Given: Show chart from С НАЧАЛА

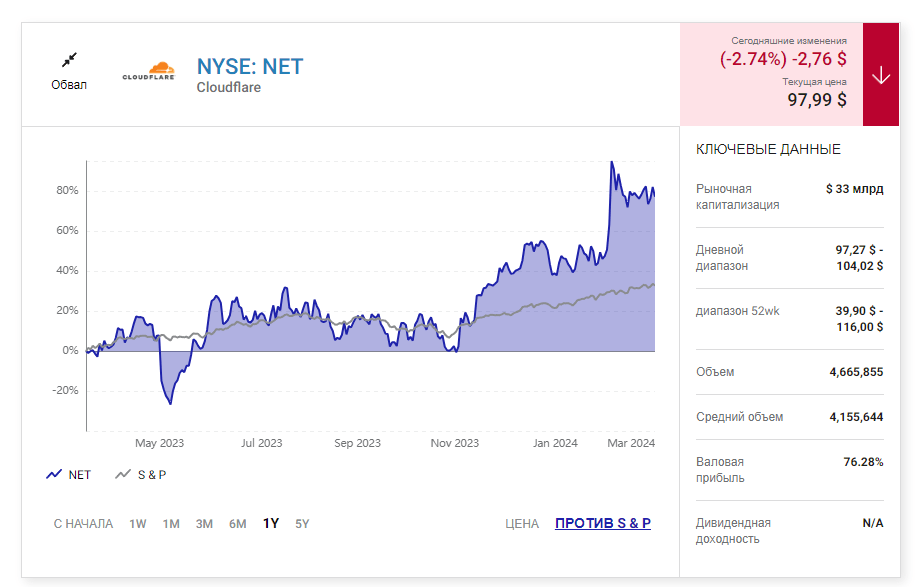Looking at the screenshot, I should pyautogui.click(x=83, y=524).
